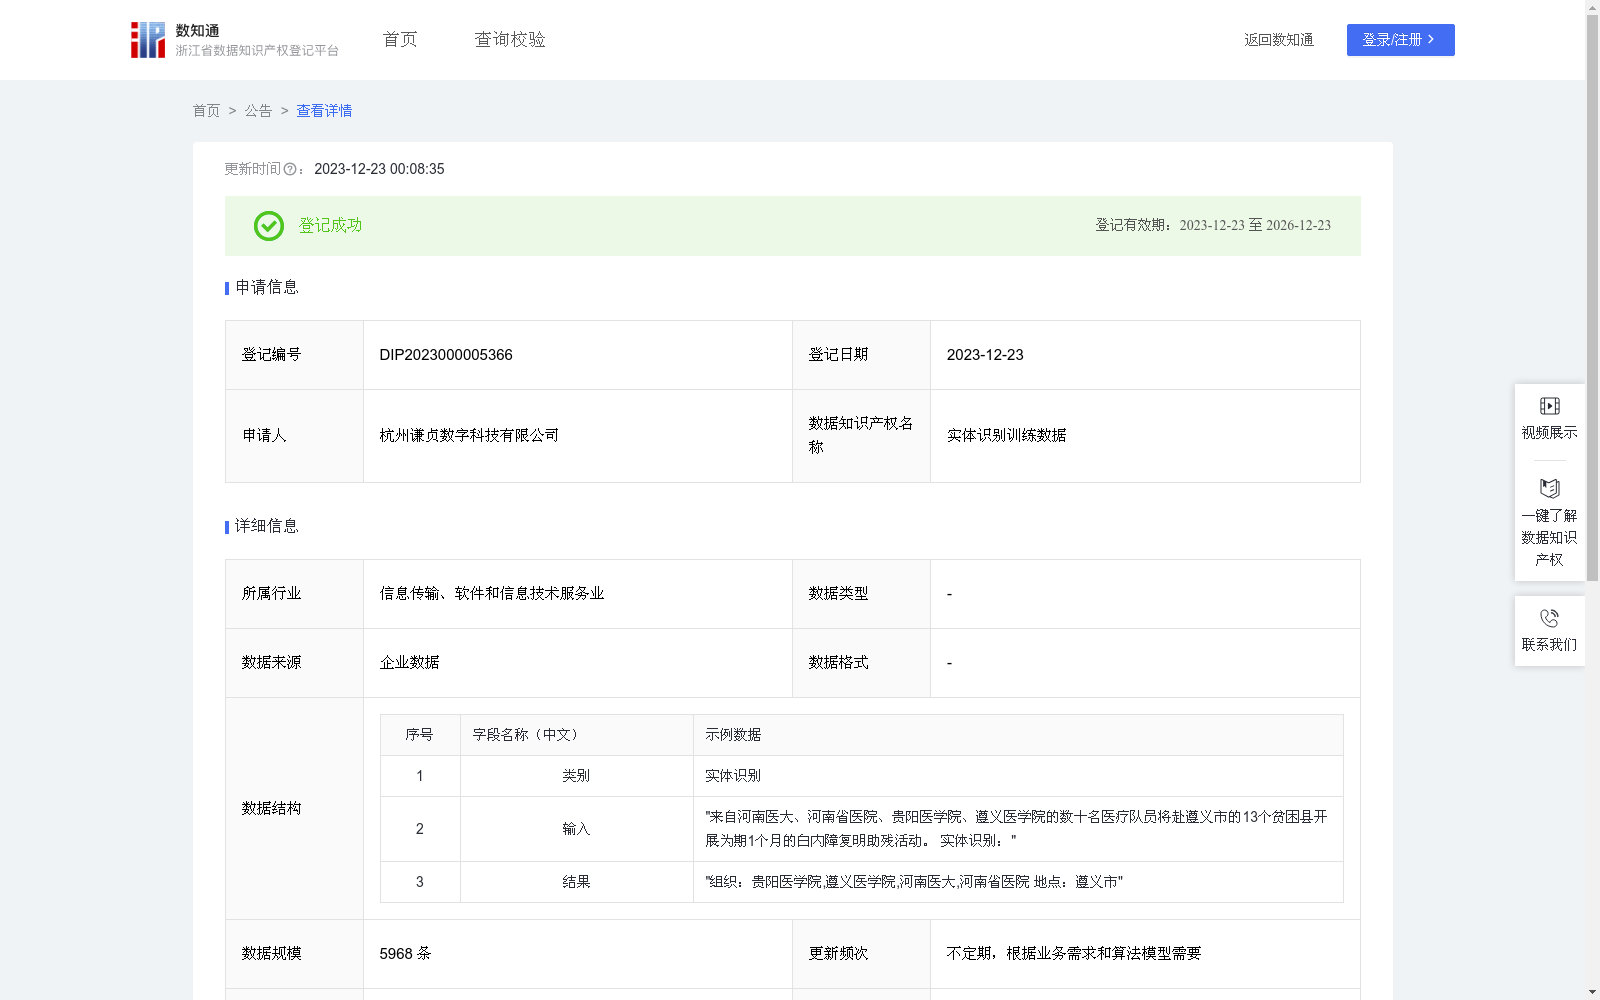Click 查看详情 in the breadcrumb
Screen dimensions: 1600x1000
point(324,111)
